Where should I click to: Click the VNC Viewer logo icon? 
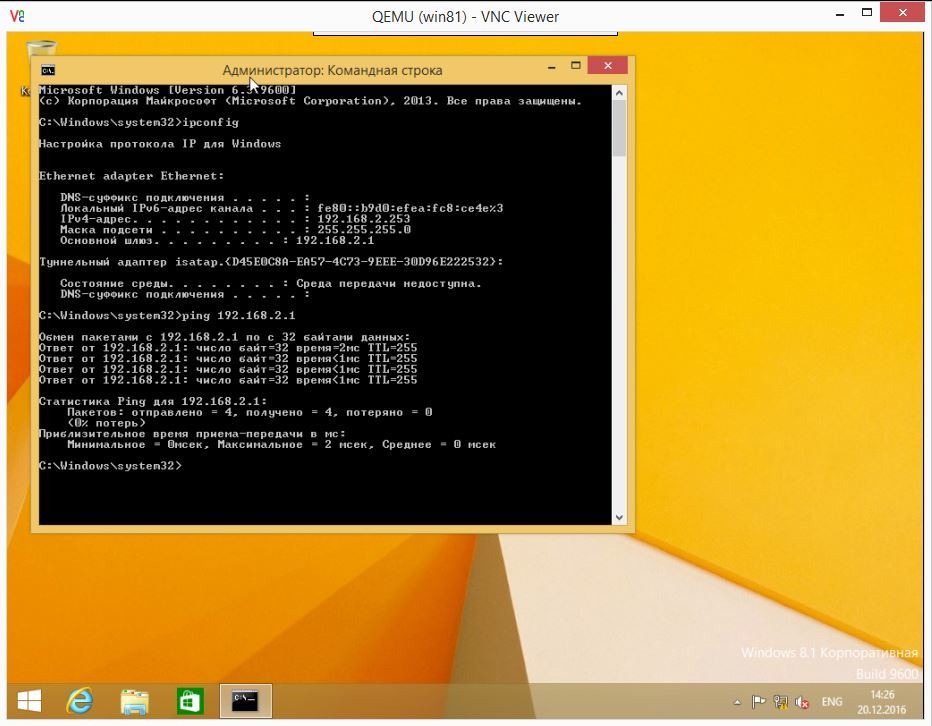(x=17, y=15)
